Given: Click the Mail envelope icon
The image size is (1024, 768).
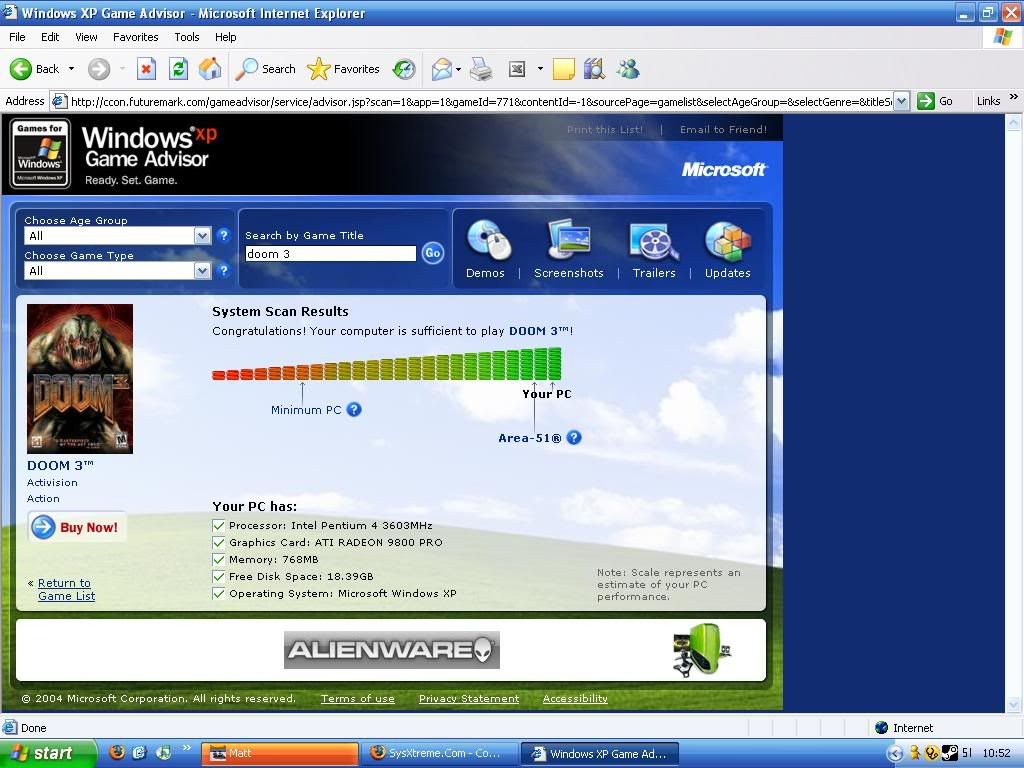Looking at the screenshot, I should coord(441,69).
